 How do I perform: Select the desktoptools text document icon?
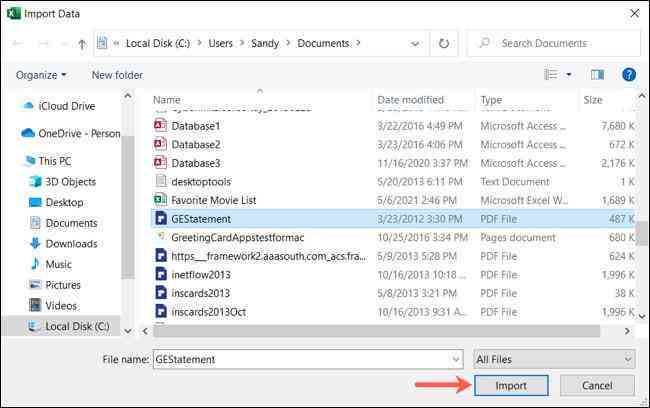click(x=160, y=181)
